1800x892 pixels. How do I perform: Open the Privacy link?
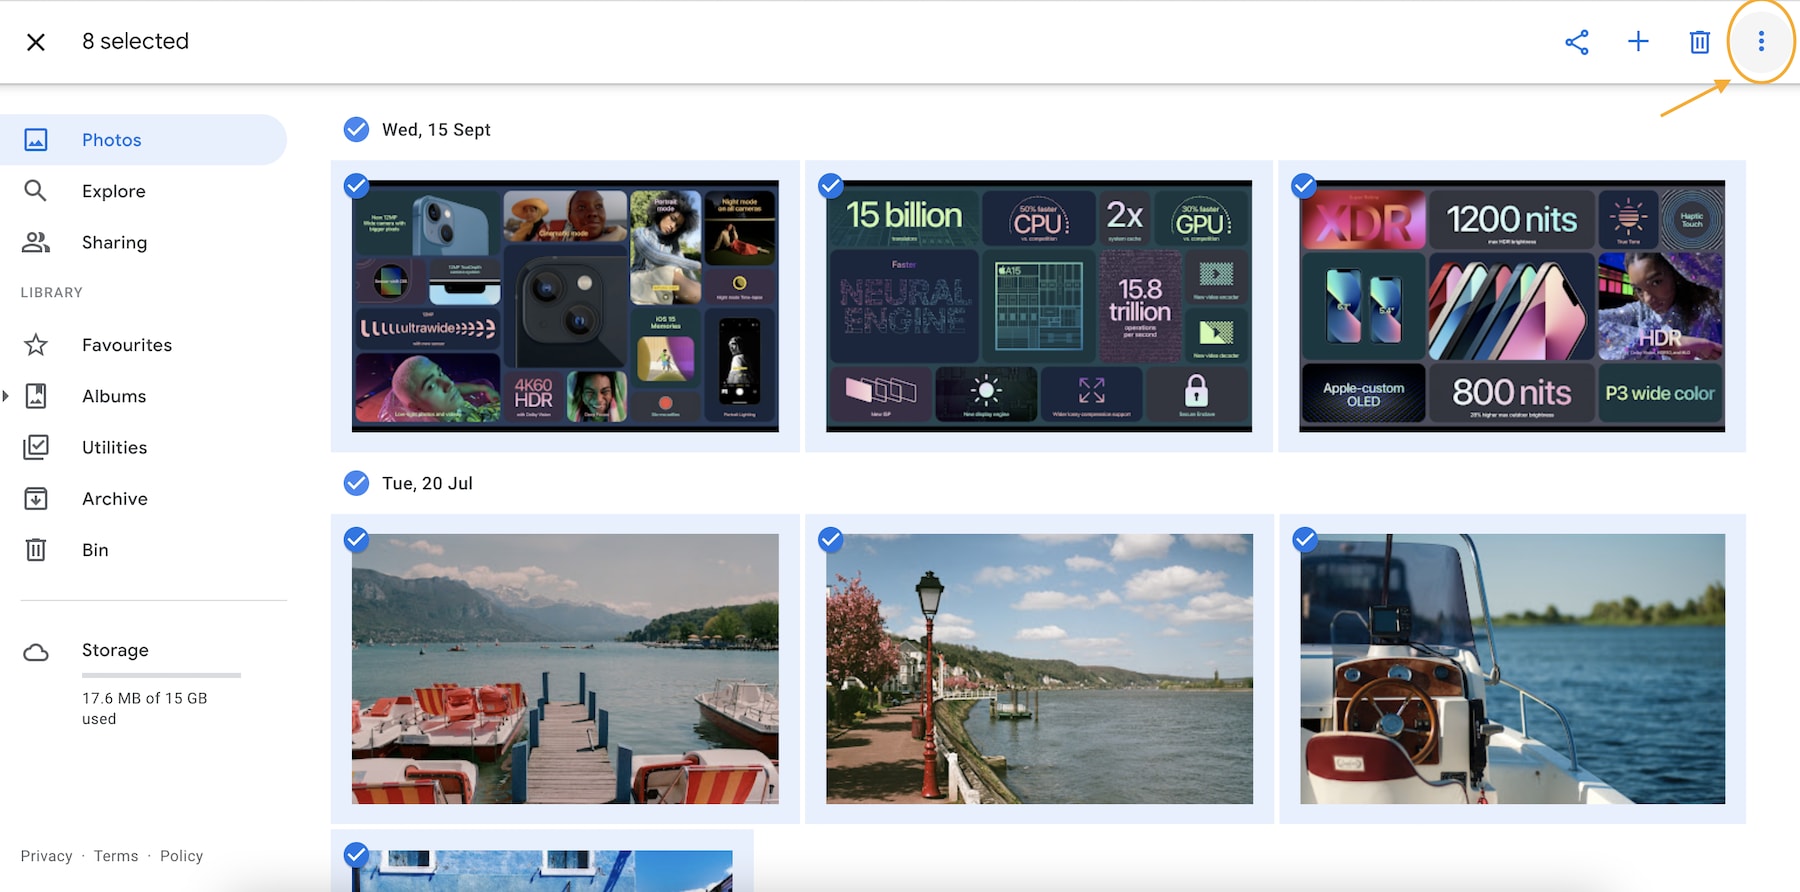(x=47, y=856)
